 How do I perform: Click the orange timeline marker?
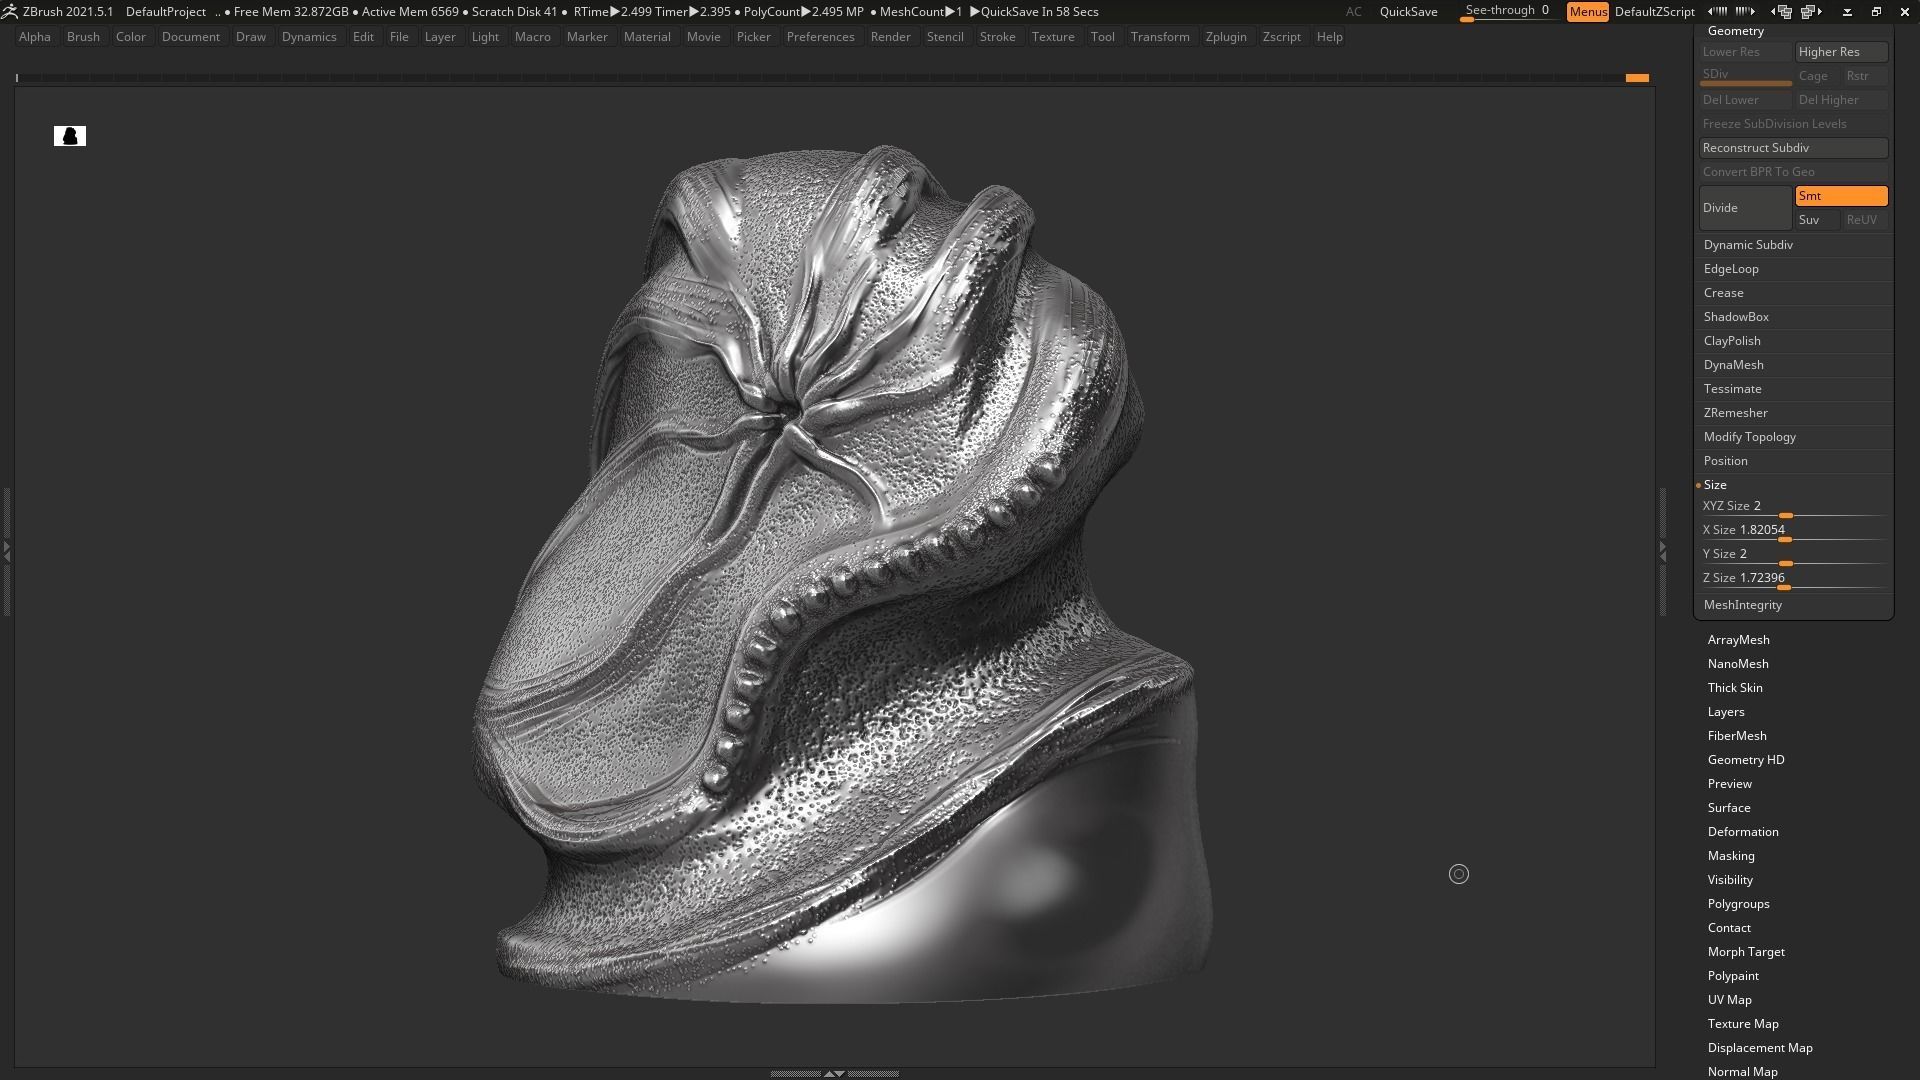[1637, 78]
